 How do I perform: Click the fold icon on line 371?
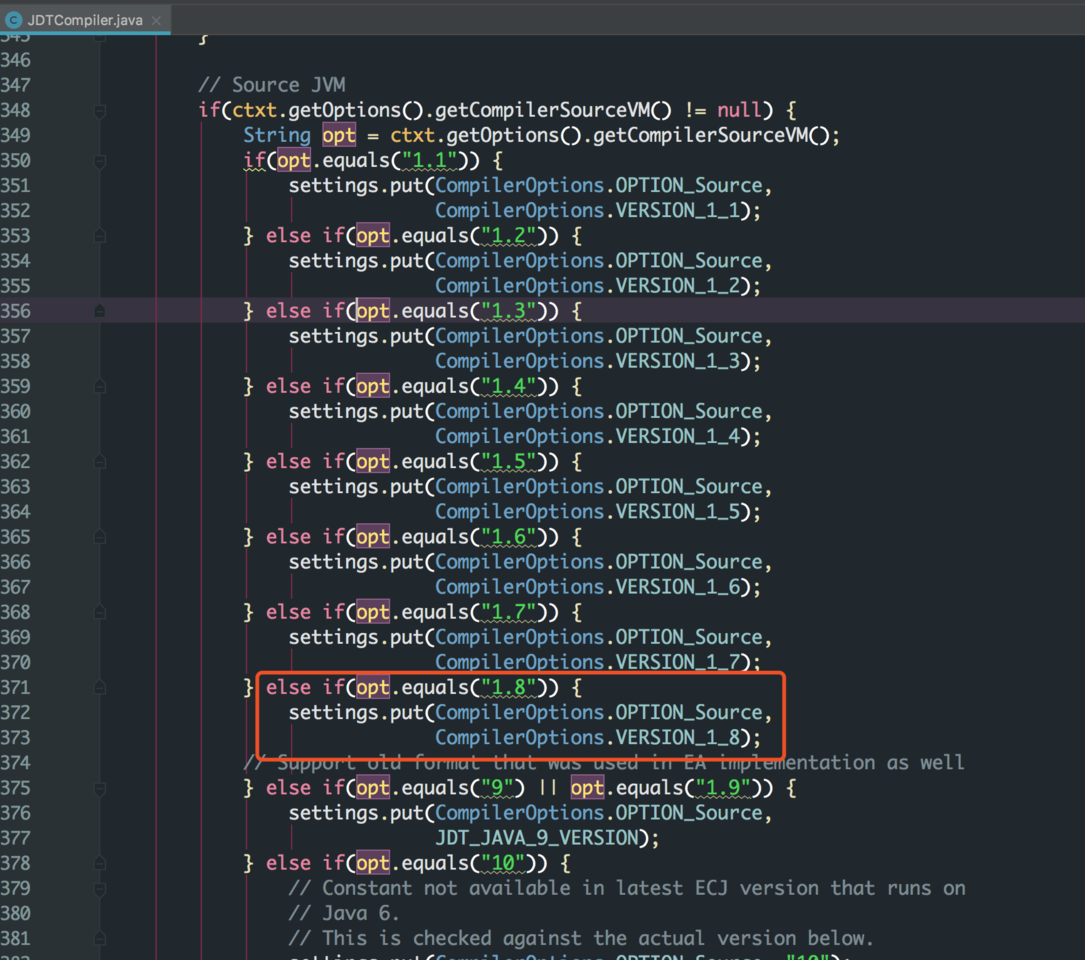pyautogui.click(x=100, y=687)
